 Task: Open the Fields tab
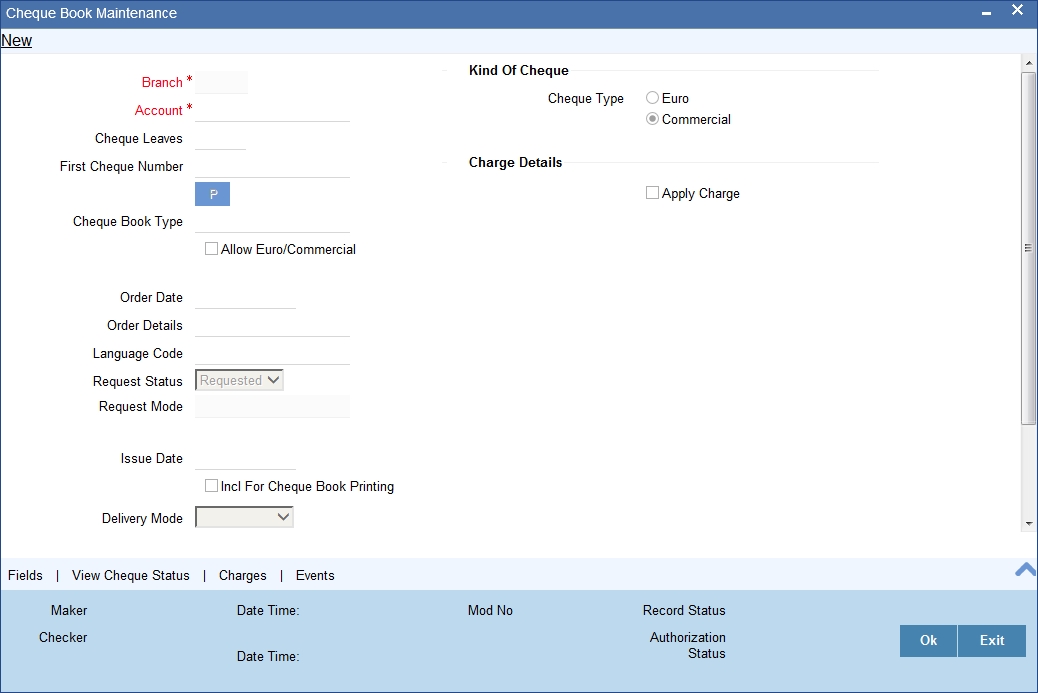(x=24, y=575)
